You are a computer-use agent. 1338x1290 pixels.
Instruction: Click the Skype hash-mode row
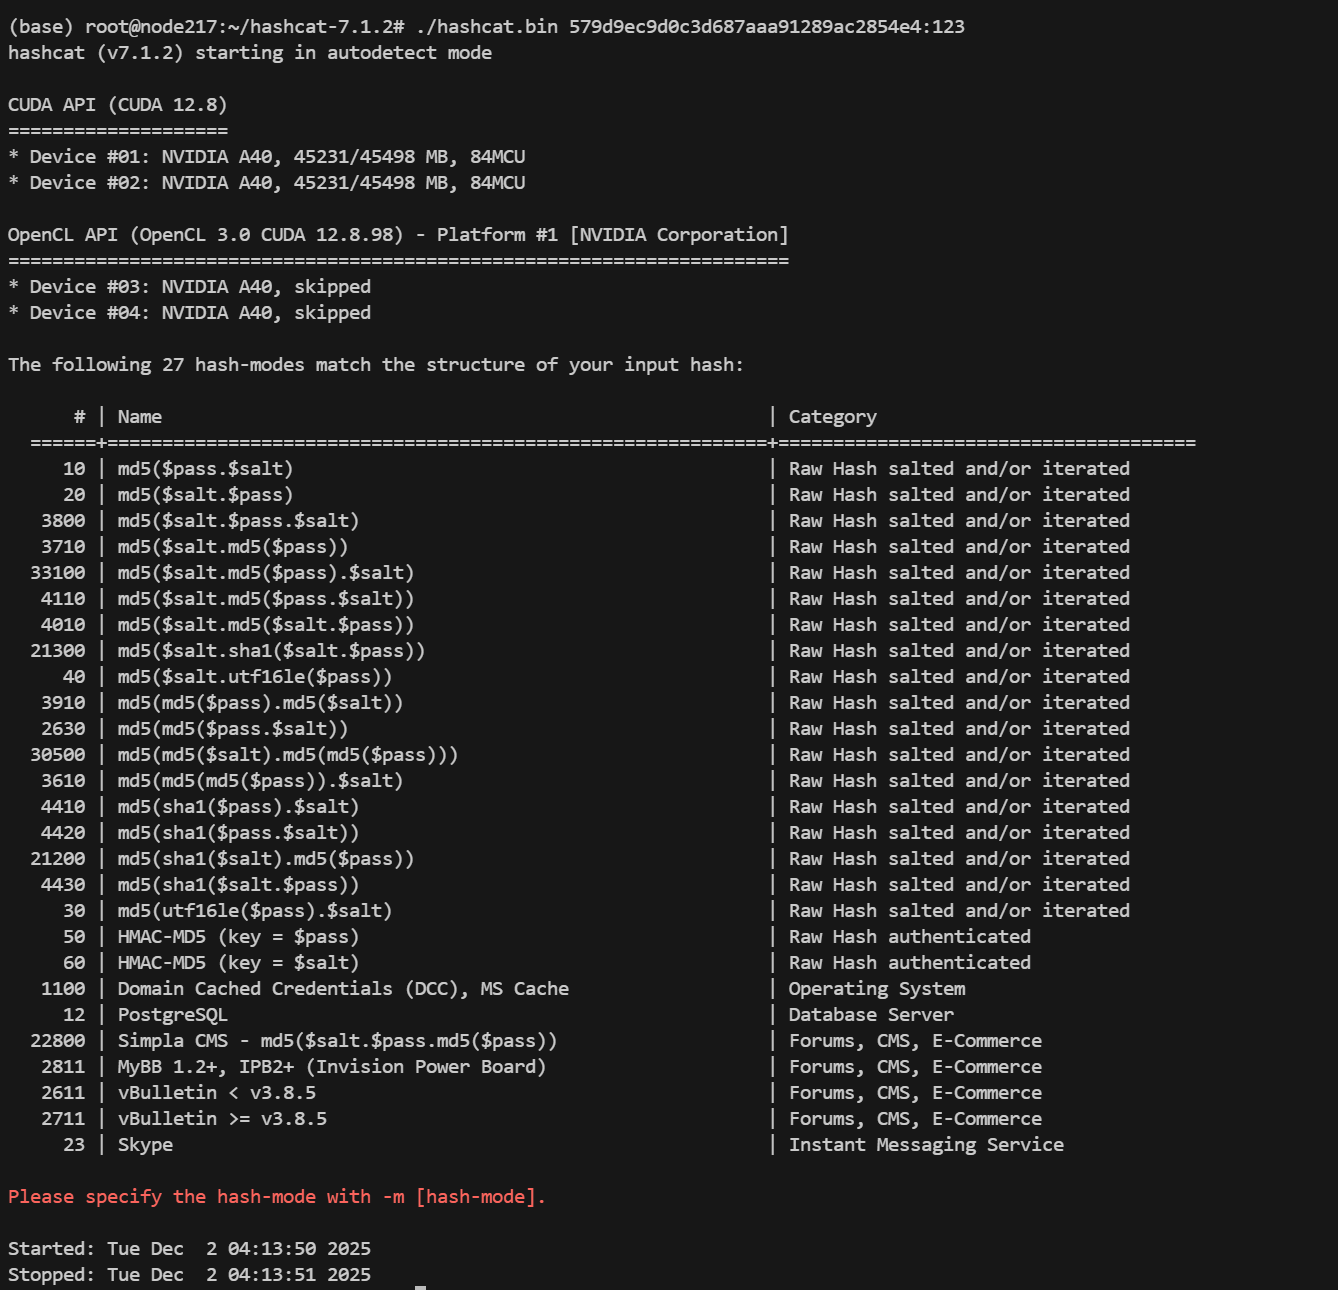(x=145, y=1145)
